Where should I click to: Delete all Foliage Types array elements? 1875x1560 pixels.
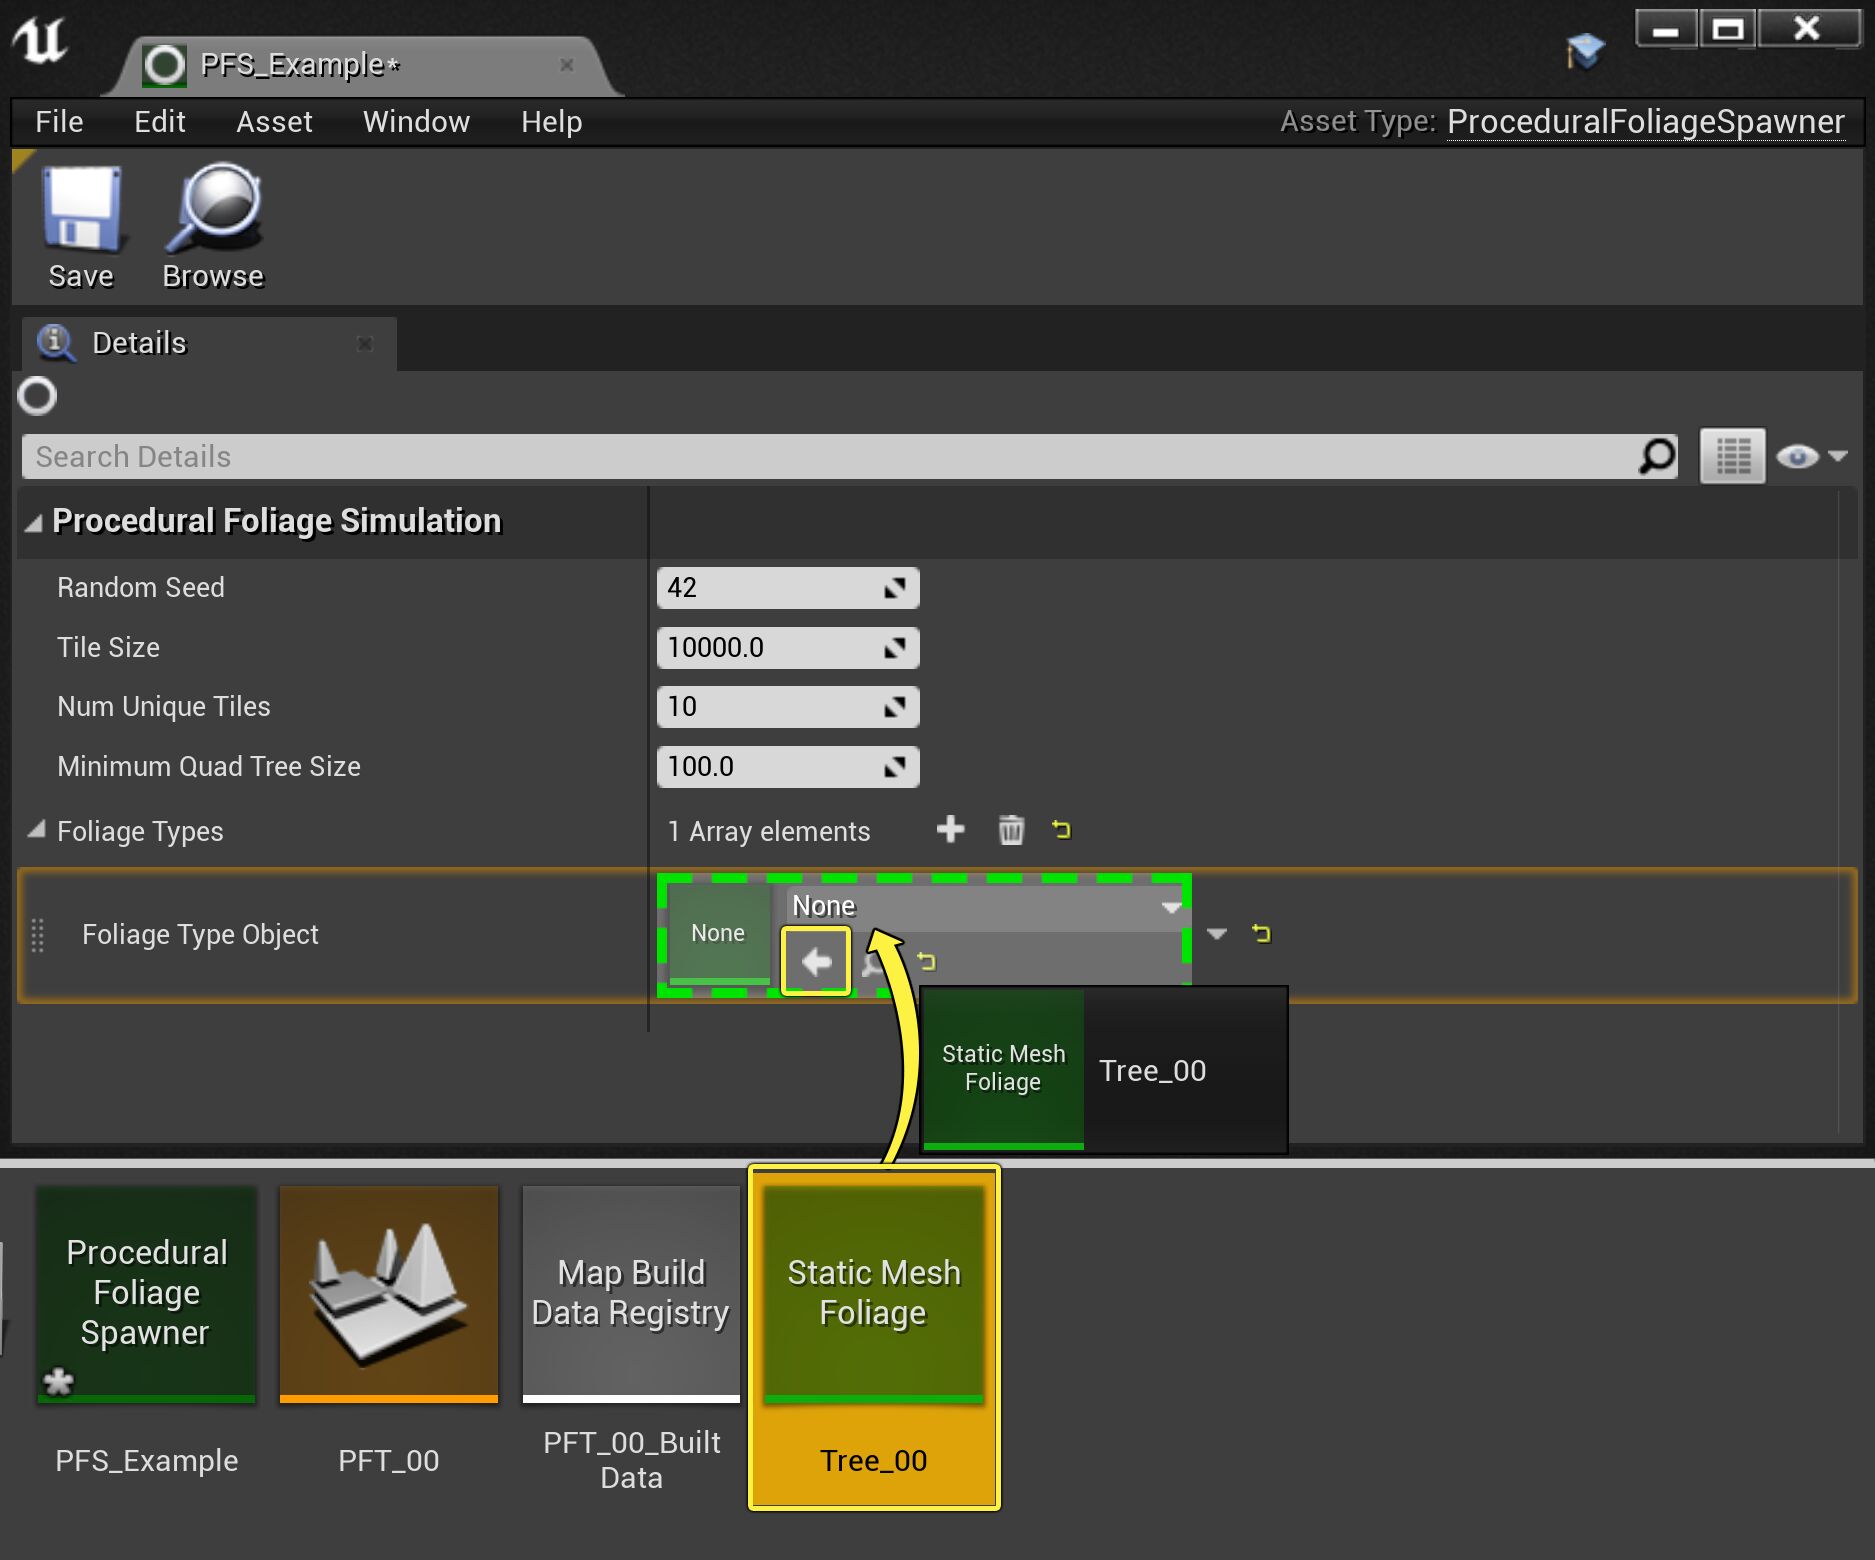1010,830
